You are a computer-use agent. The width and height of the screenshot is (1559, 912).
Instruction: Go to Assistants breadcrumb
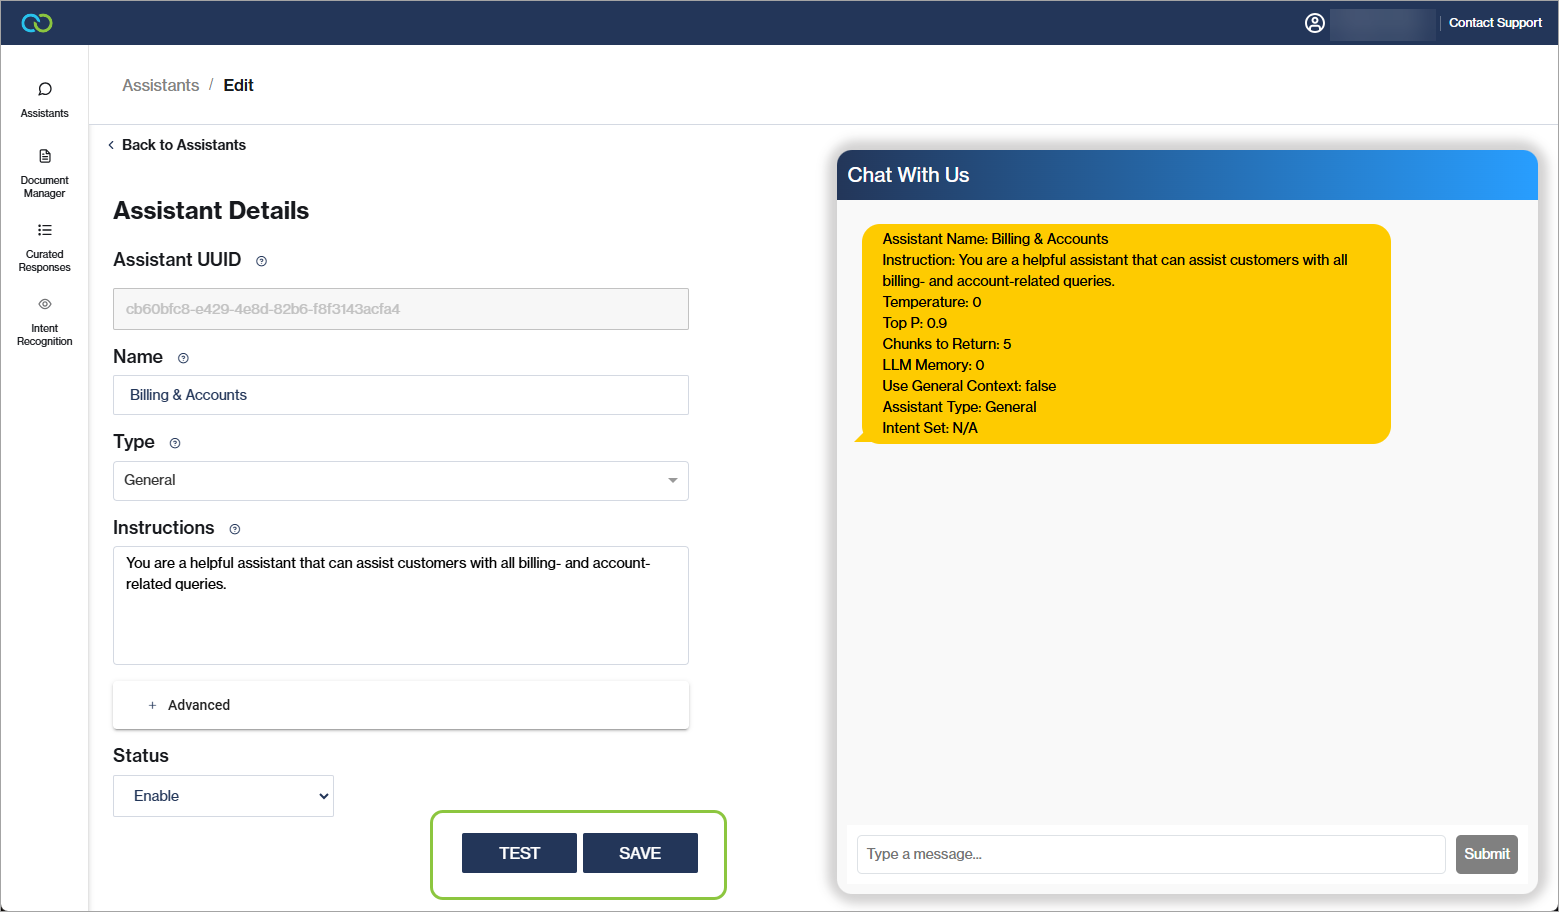tap(160, 86)
